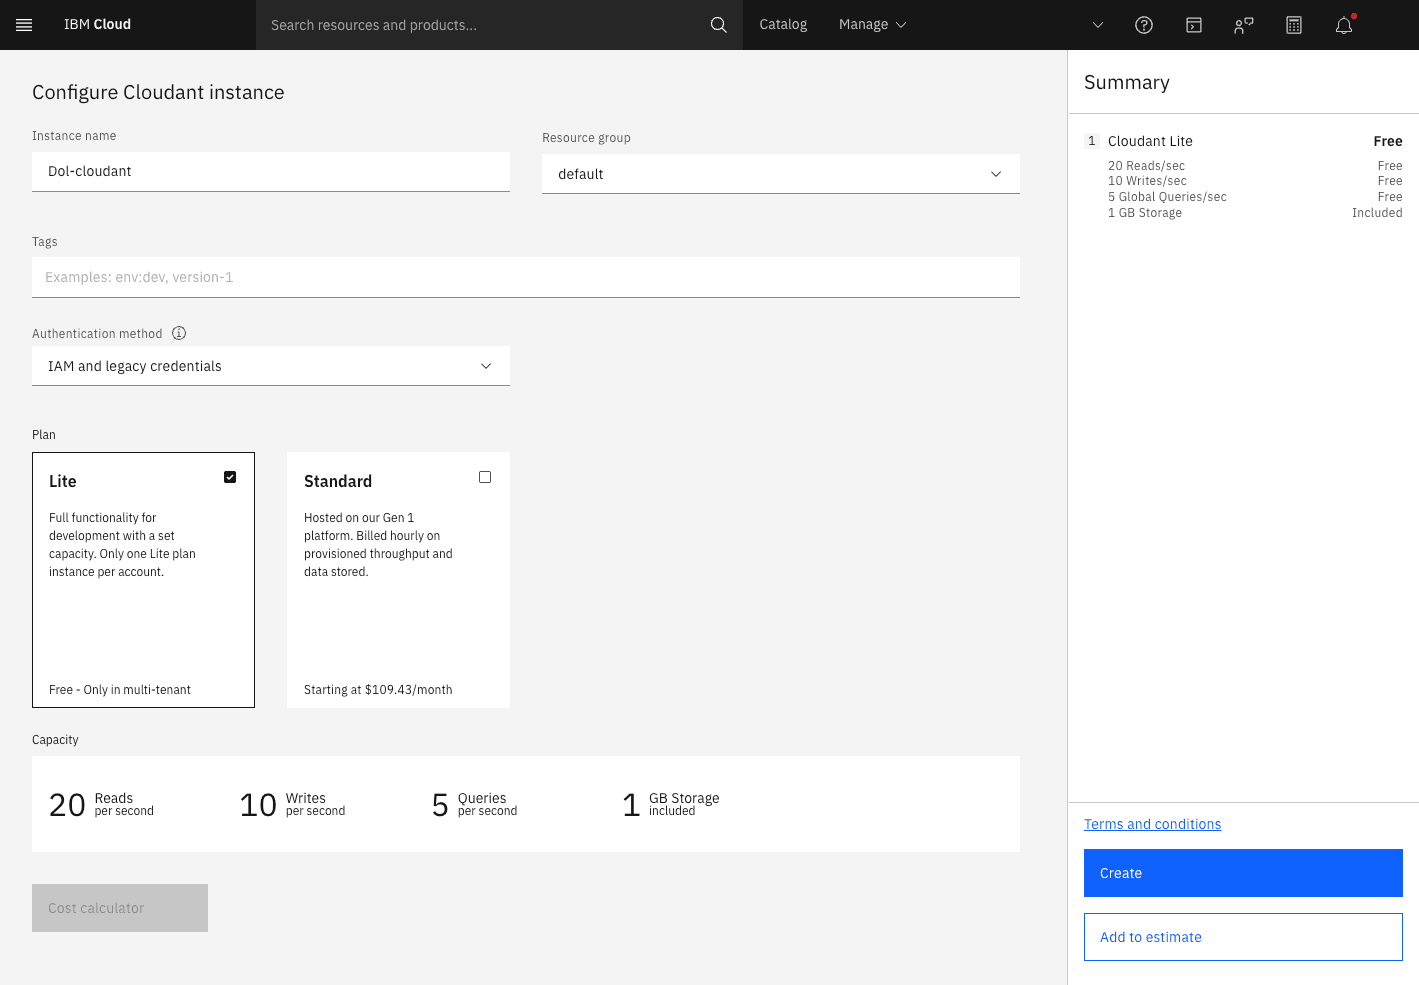
Task: Click Add to estimate button
Action: (1243, 937)
